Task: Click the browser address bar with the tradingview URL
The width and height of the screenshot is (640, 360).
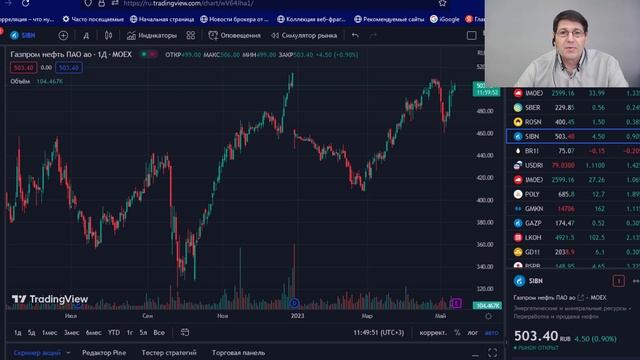Action: click(x=261, y=3)
